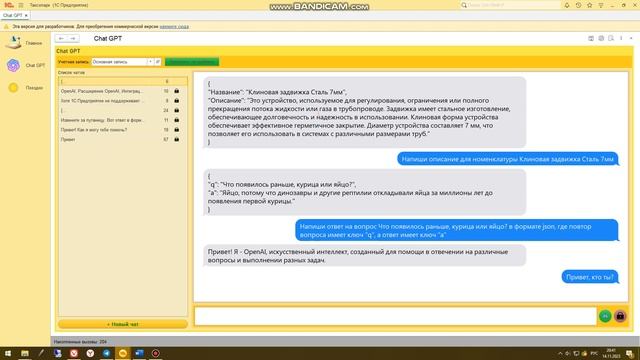
Task: Click the print icon in form toolbar
Action: [x=601, y=38]
